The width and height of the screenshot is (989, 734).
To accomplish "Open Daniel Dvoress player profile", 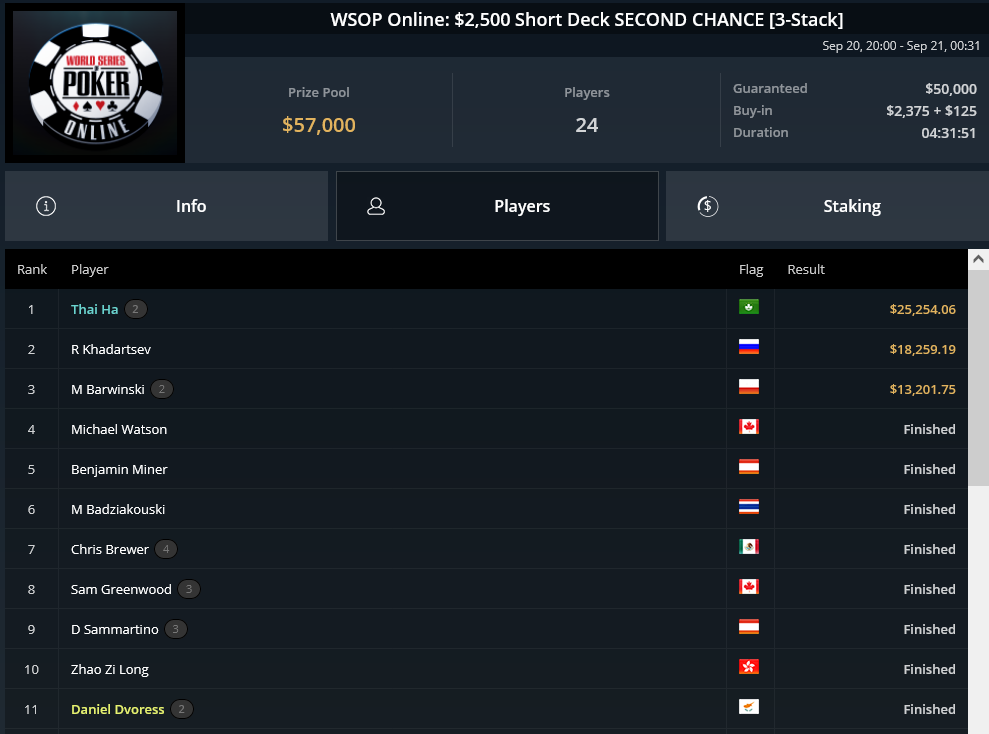I will (x=117, y=709).
